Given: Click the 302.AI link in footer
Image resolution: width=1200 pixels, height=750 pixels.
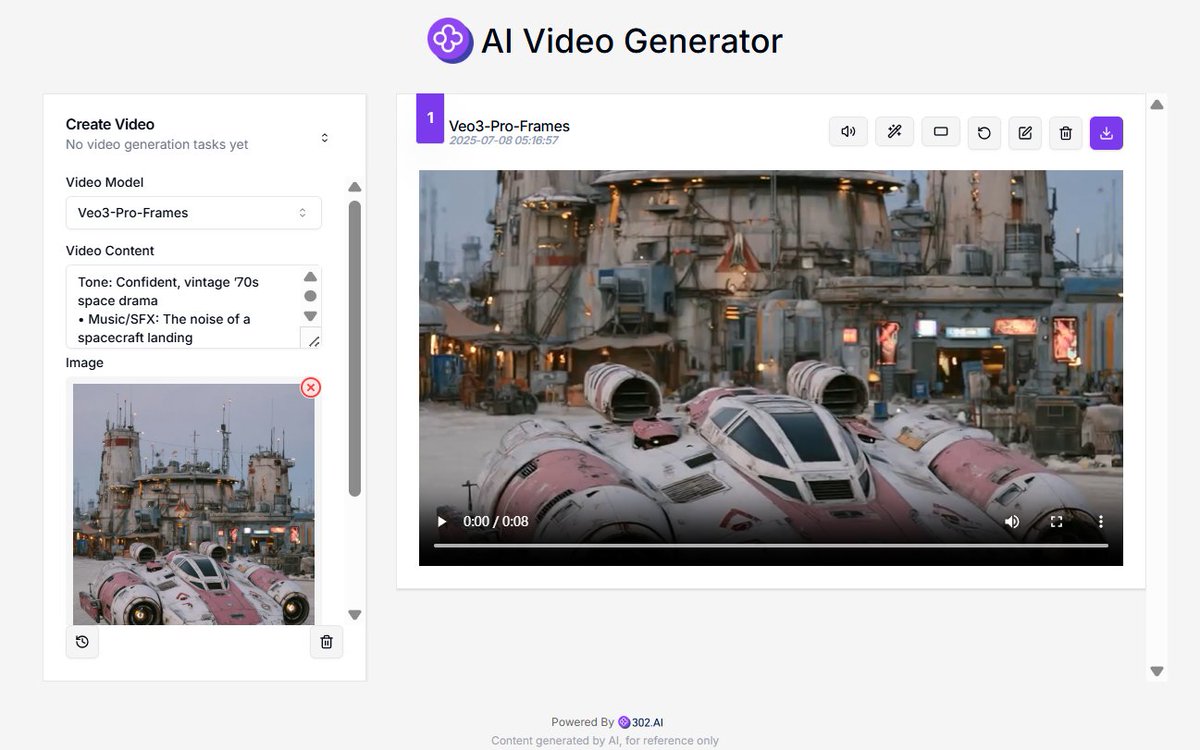Looking at the screenshot, I should click(x=641, y=722).
